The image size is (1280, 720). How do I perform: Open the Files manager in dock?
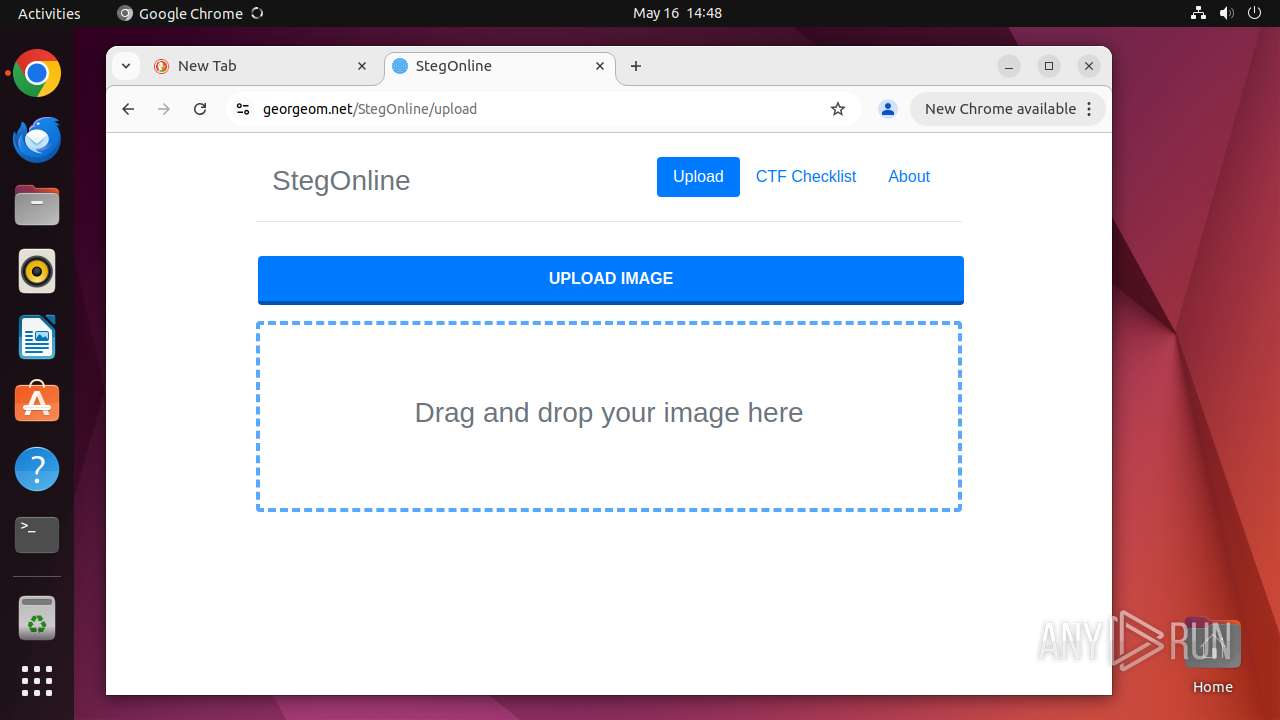click(37, 206)
